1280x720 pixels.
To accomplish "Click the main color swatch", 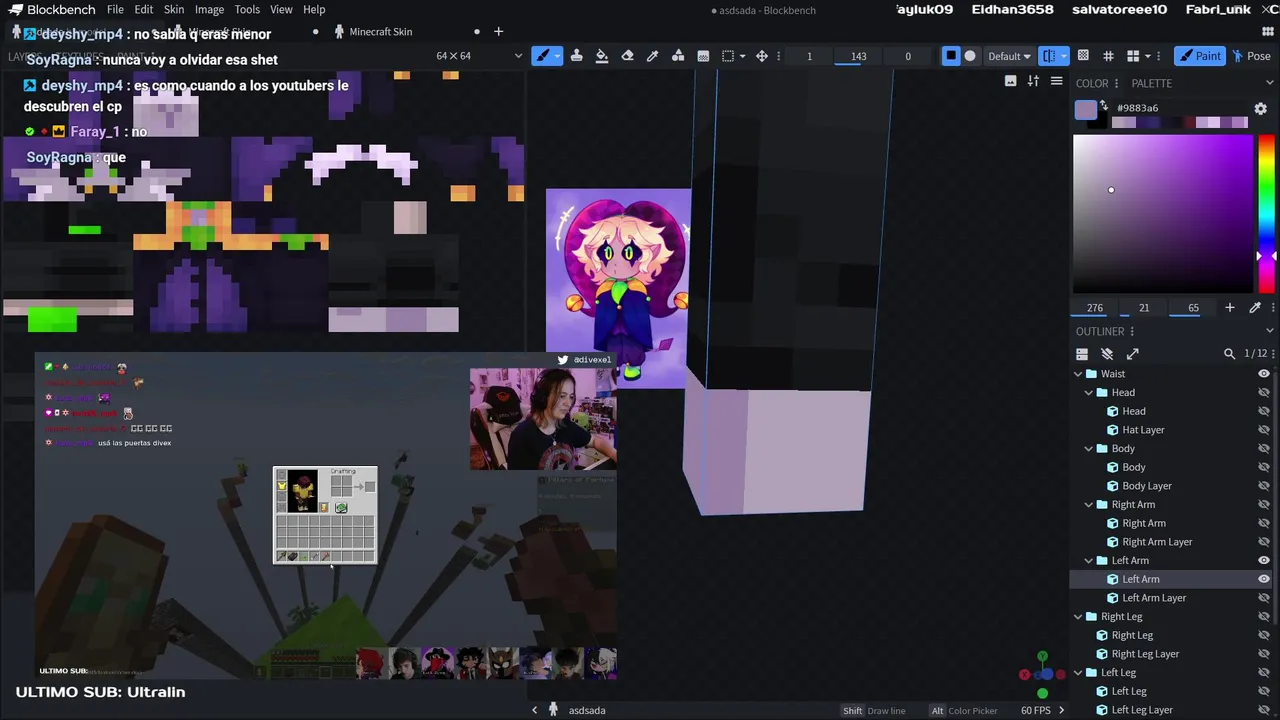I will coord(1085,110).
